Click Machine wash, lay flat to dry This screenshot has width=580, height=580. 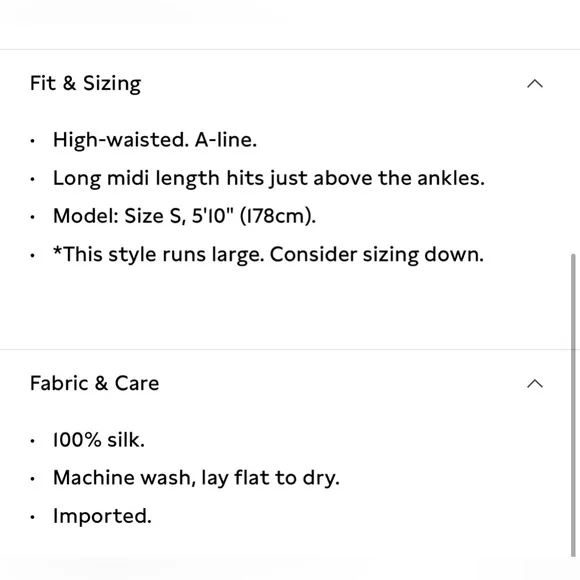(196, 478)
